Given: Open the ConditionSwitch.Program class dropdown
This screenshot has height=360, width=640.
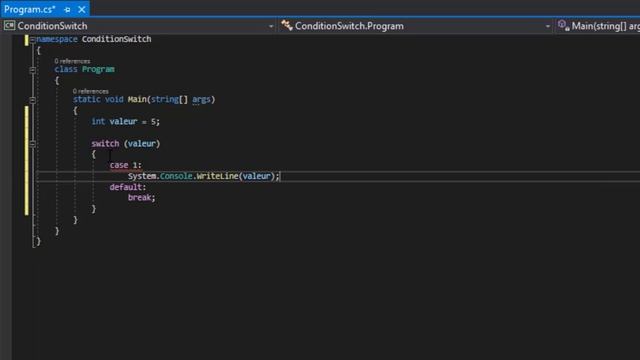Looking at the screenshot, I should [x=547, y=26].
